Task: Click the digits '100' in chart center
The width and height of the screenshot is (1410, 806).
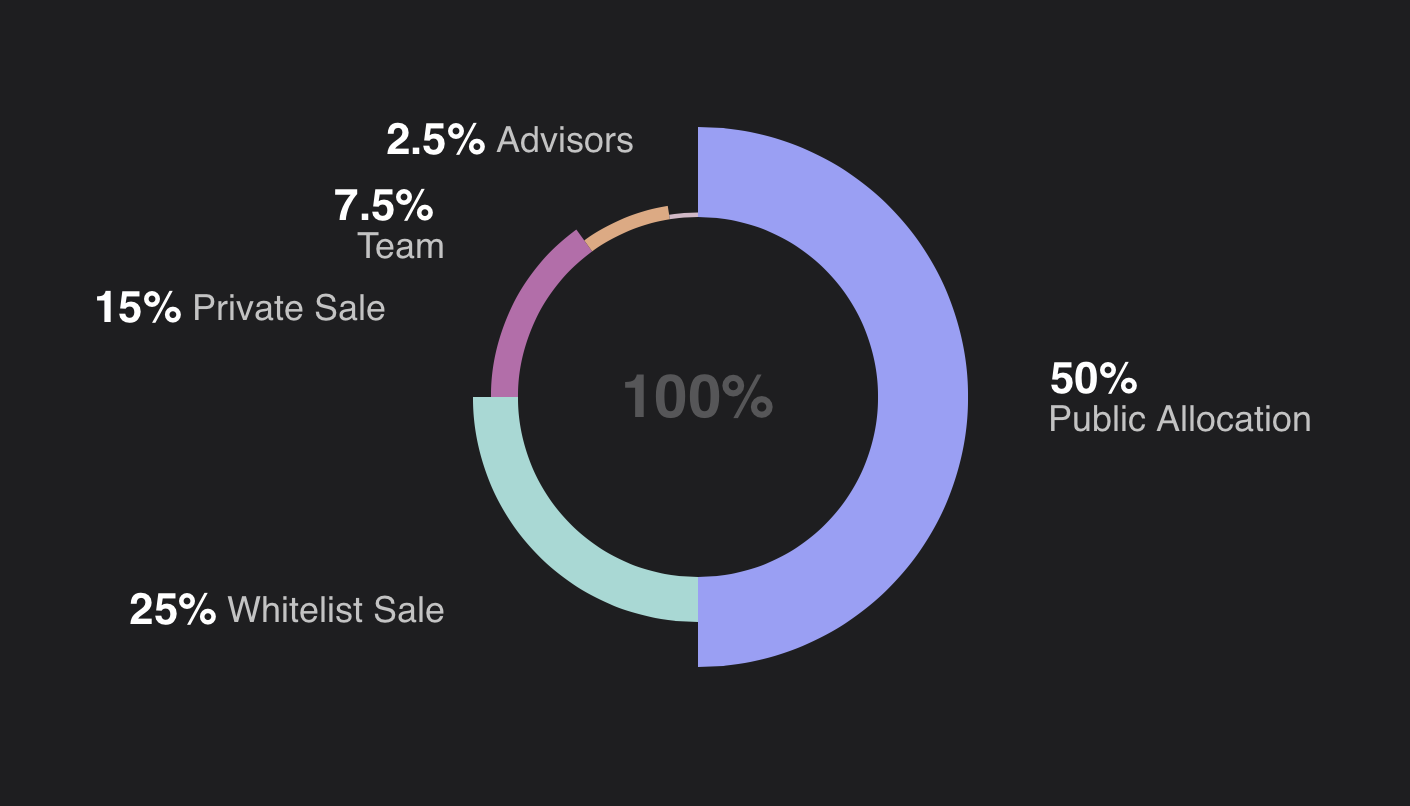Action: [x=673, y=397]
